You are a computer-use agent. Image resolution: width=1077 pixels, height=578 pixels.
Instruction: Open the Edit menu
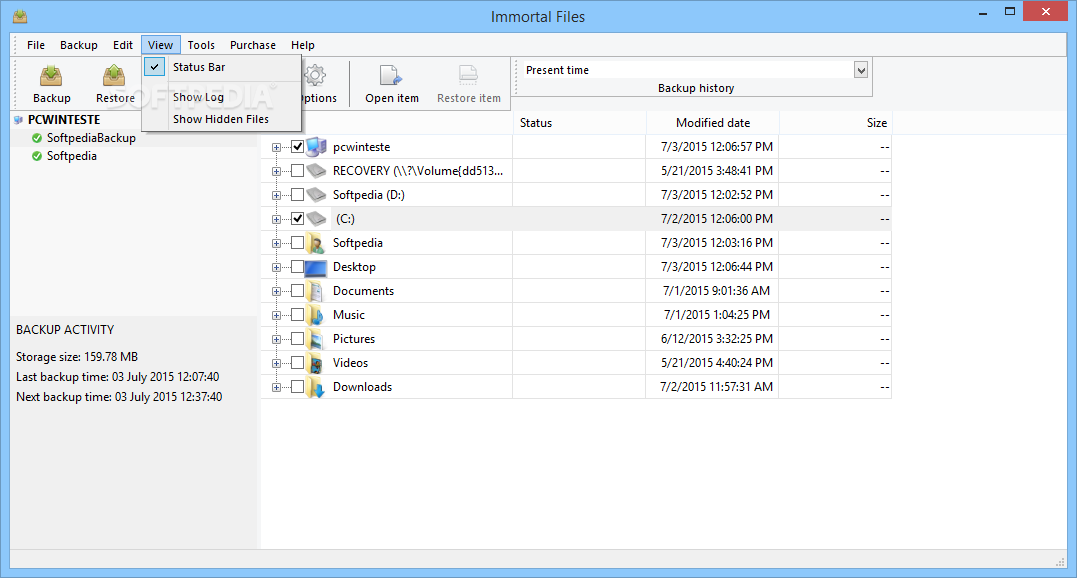click(123, 45)
